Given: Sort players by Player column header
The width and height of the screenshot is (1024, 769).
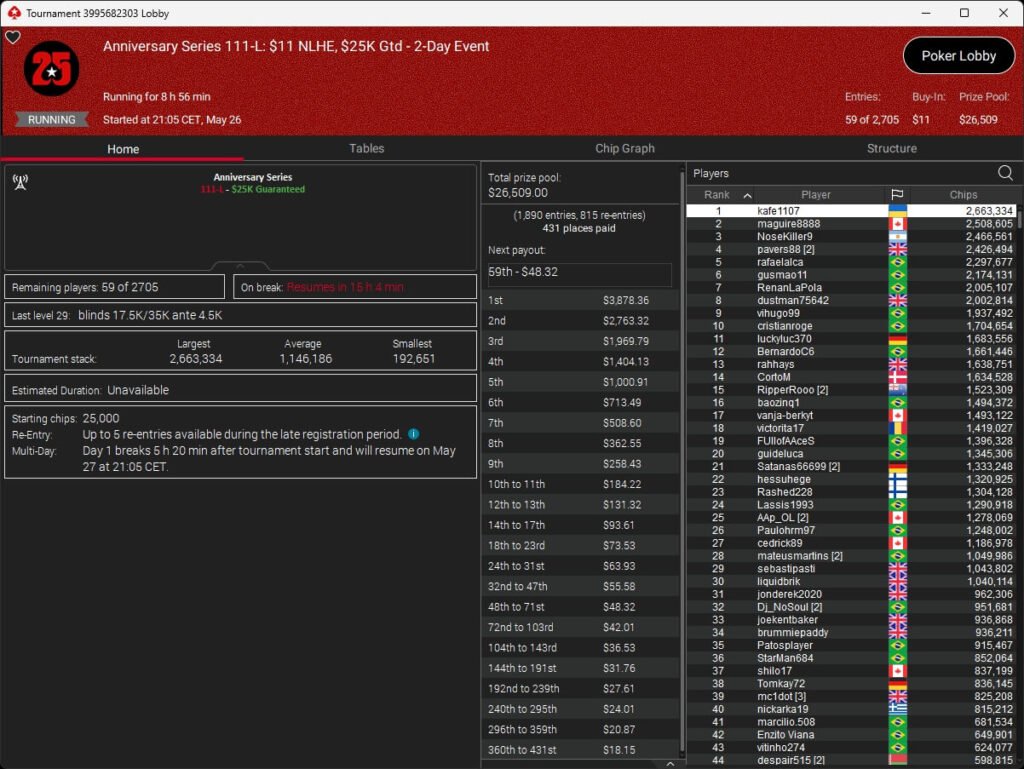Looking at the screenshot, I should click(x=816, y=195).
